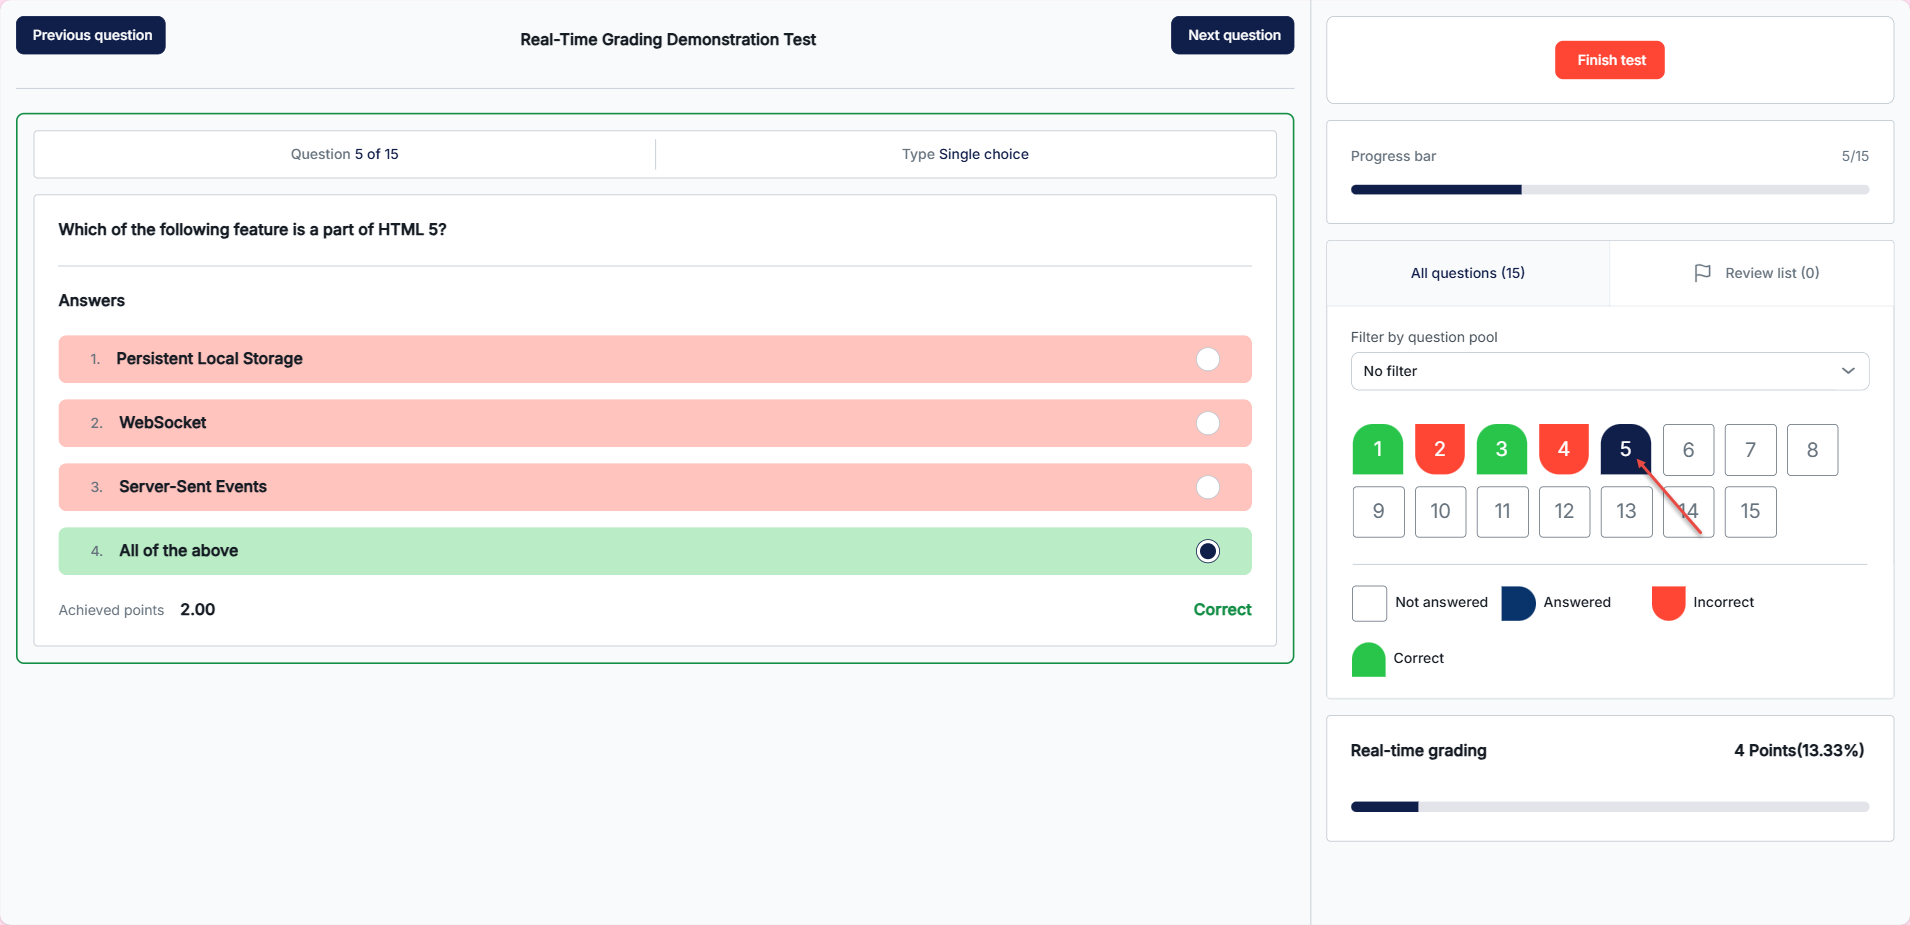Go to question 3 tile

1501,449
